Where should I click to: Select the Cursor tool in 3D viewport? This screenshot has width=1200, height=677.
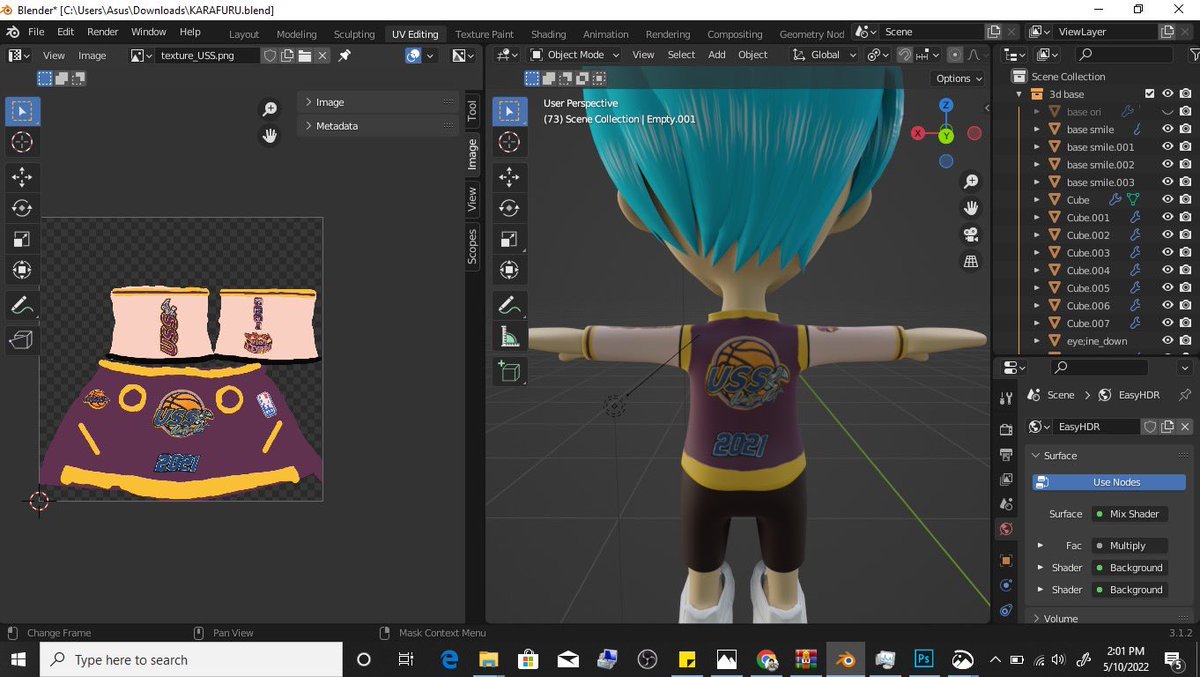point(509,143)
